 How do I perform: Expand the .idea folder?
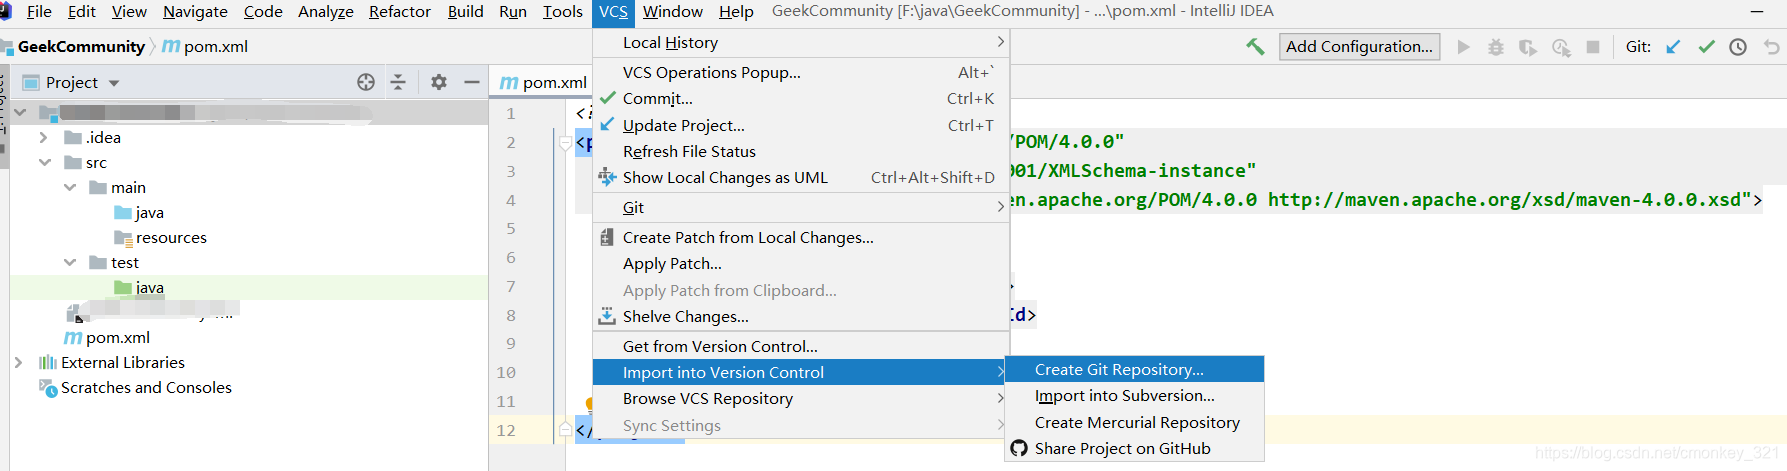(x=43, y=138)
